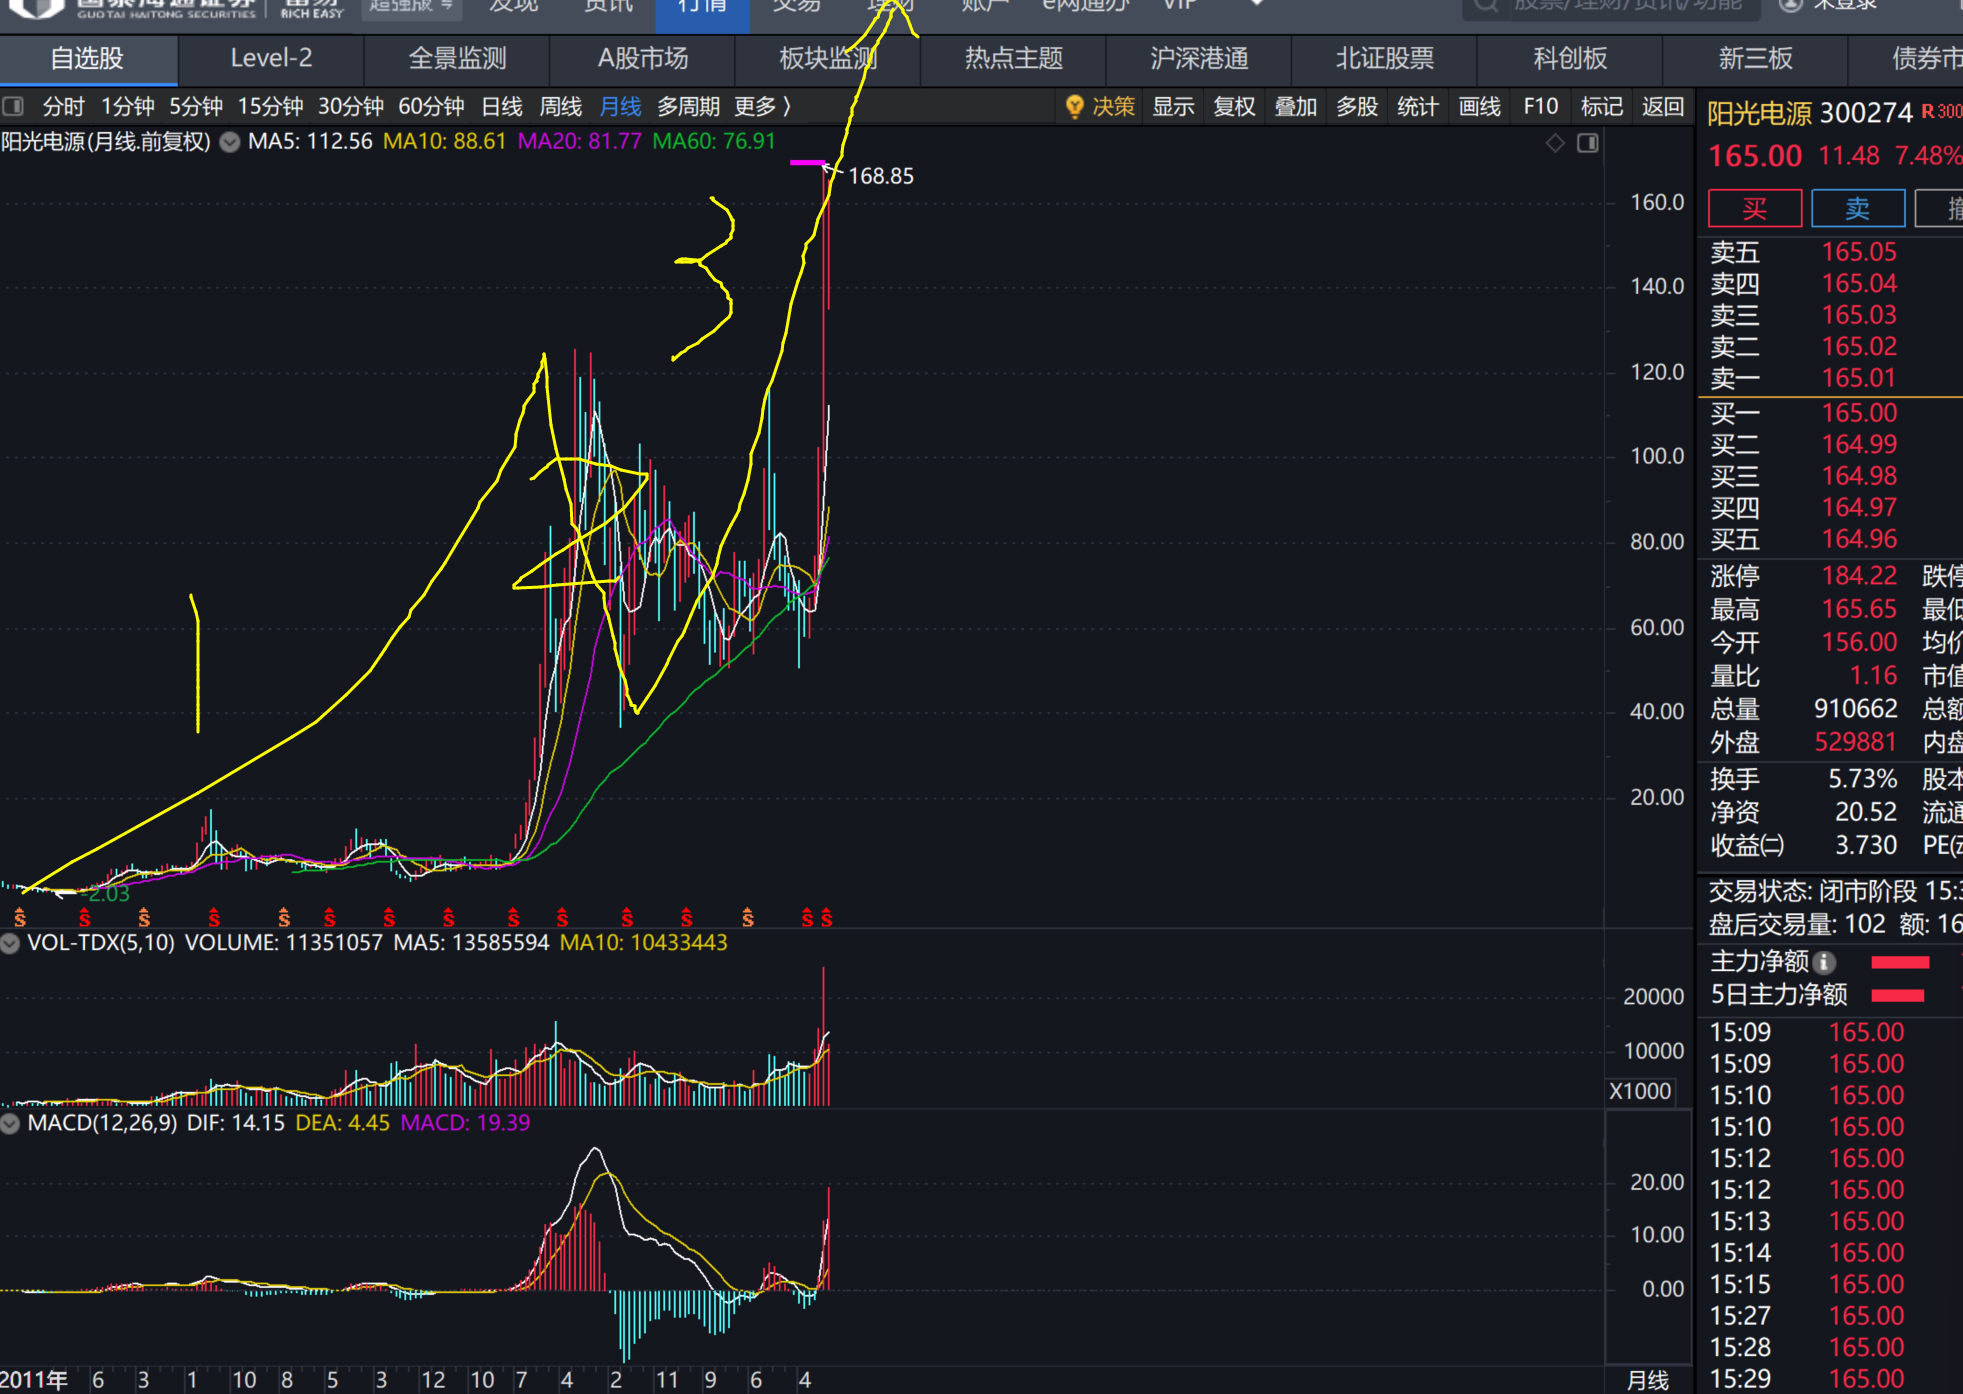Click the 画线 drawing tool

[x=1479, y=107]
